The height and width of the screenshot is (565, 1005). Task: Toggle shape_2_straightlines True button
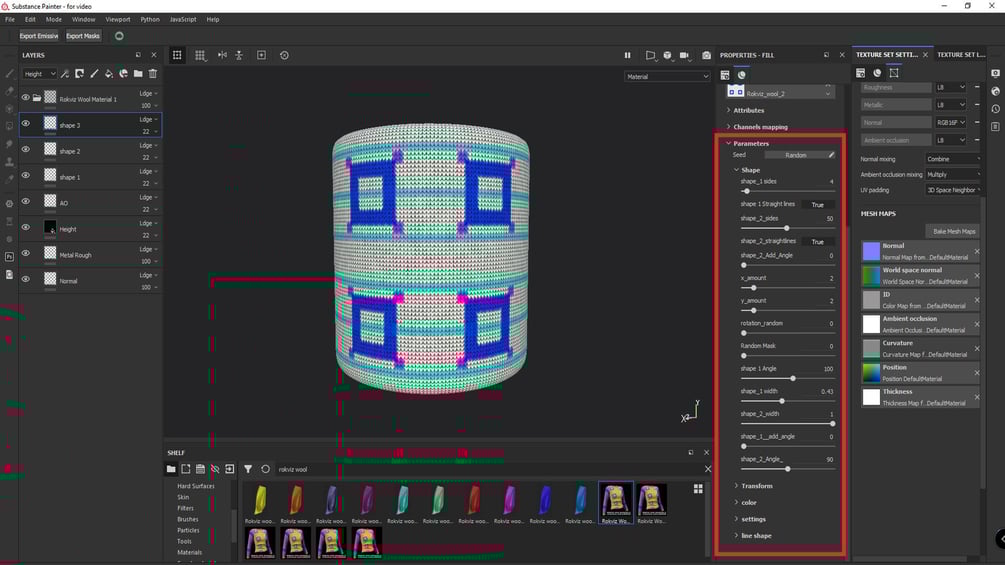818,242
